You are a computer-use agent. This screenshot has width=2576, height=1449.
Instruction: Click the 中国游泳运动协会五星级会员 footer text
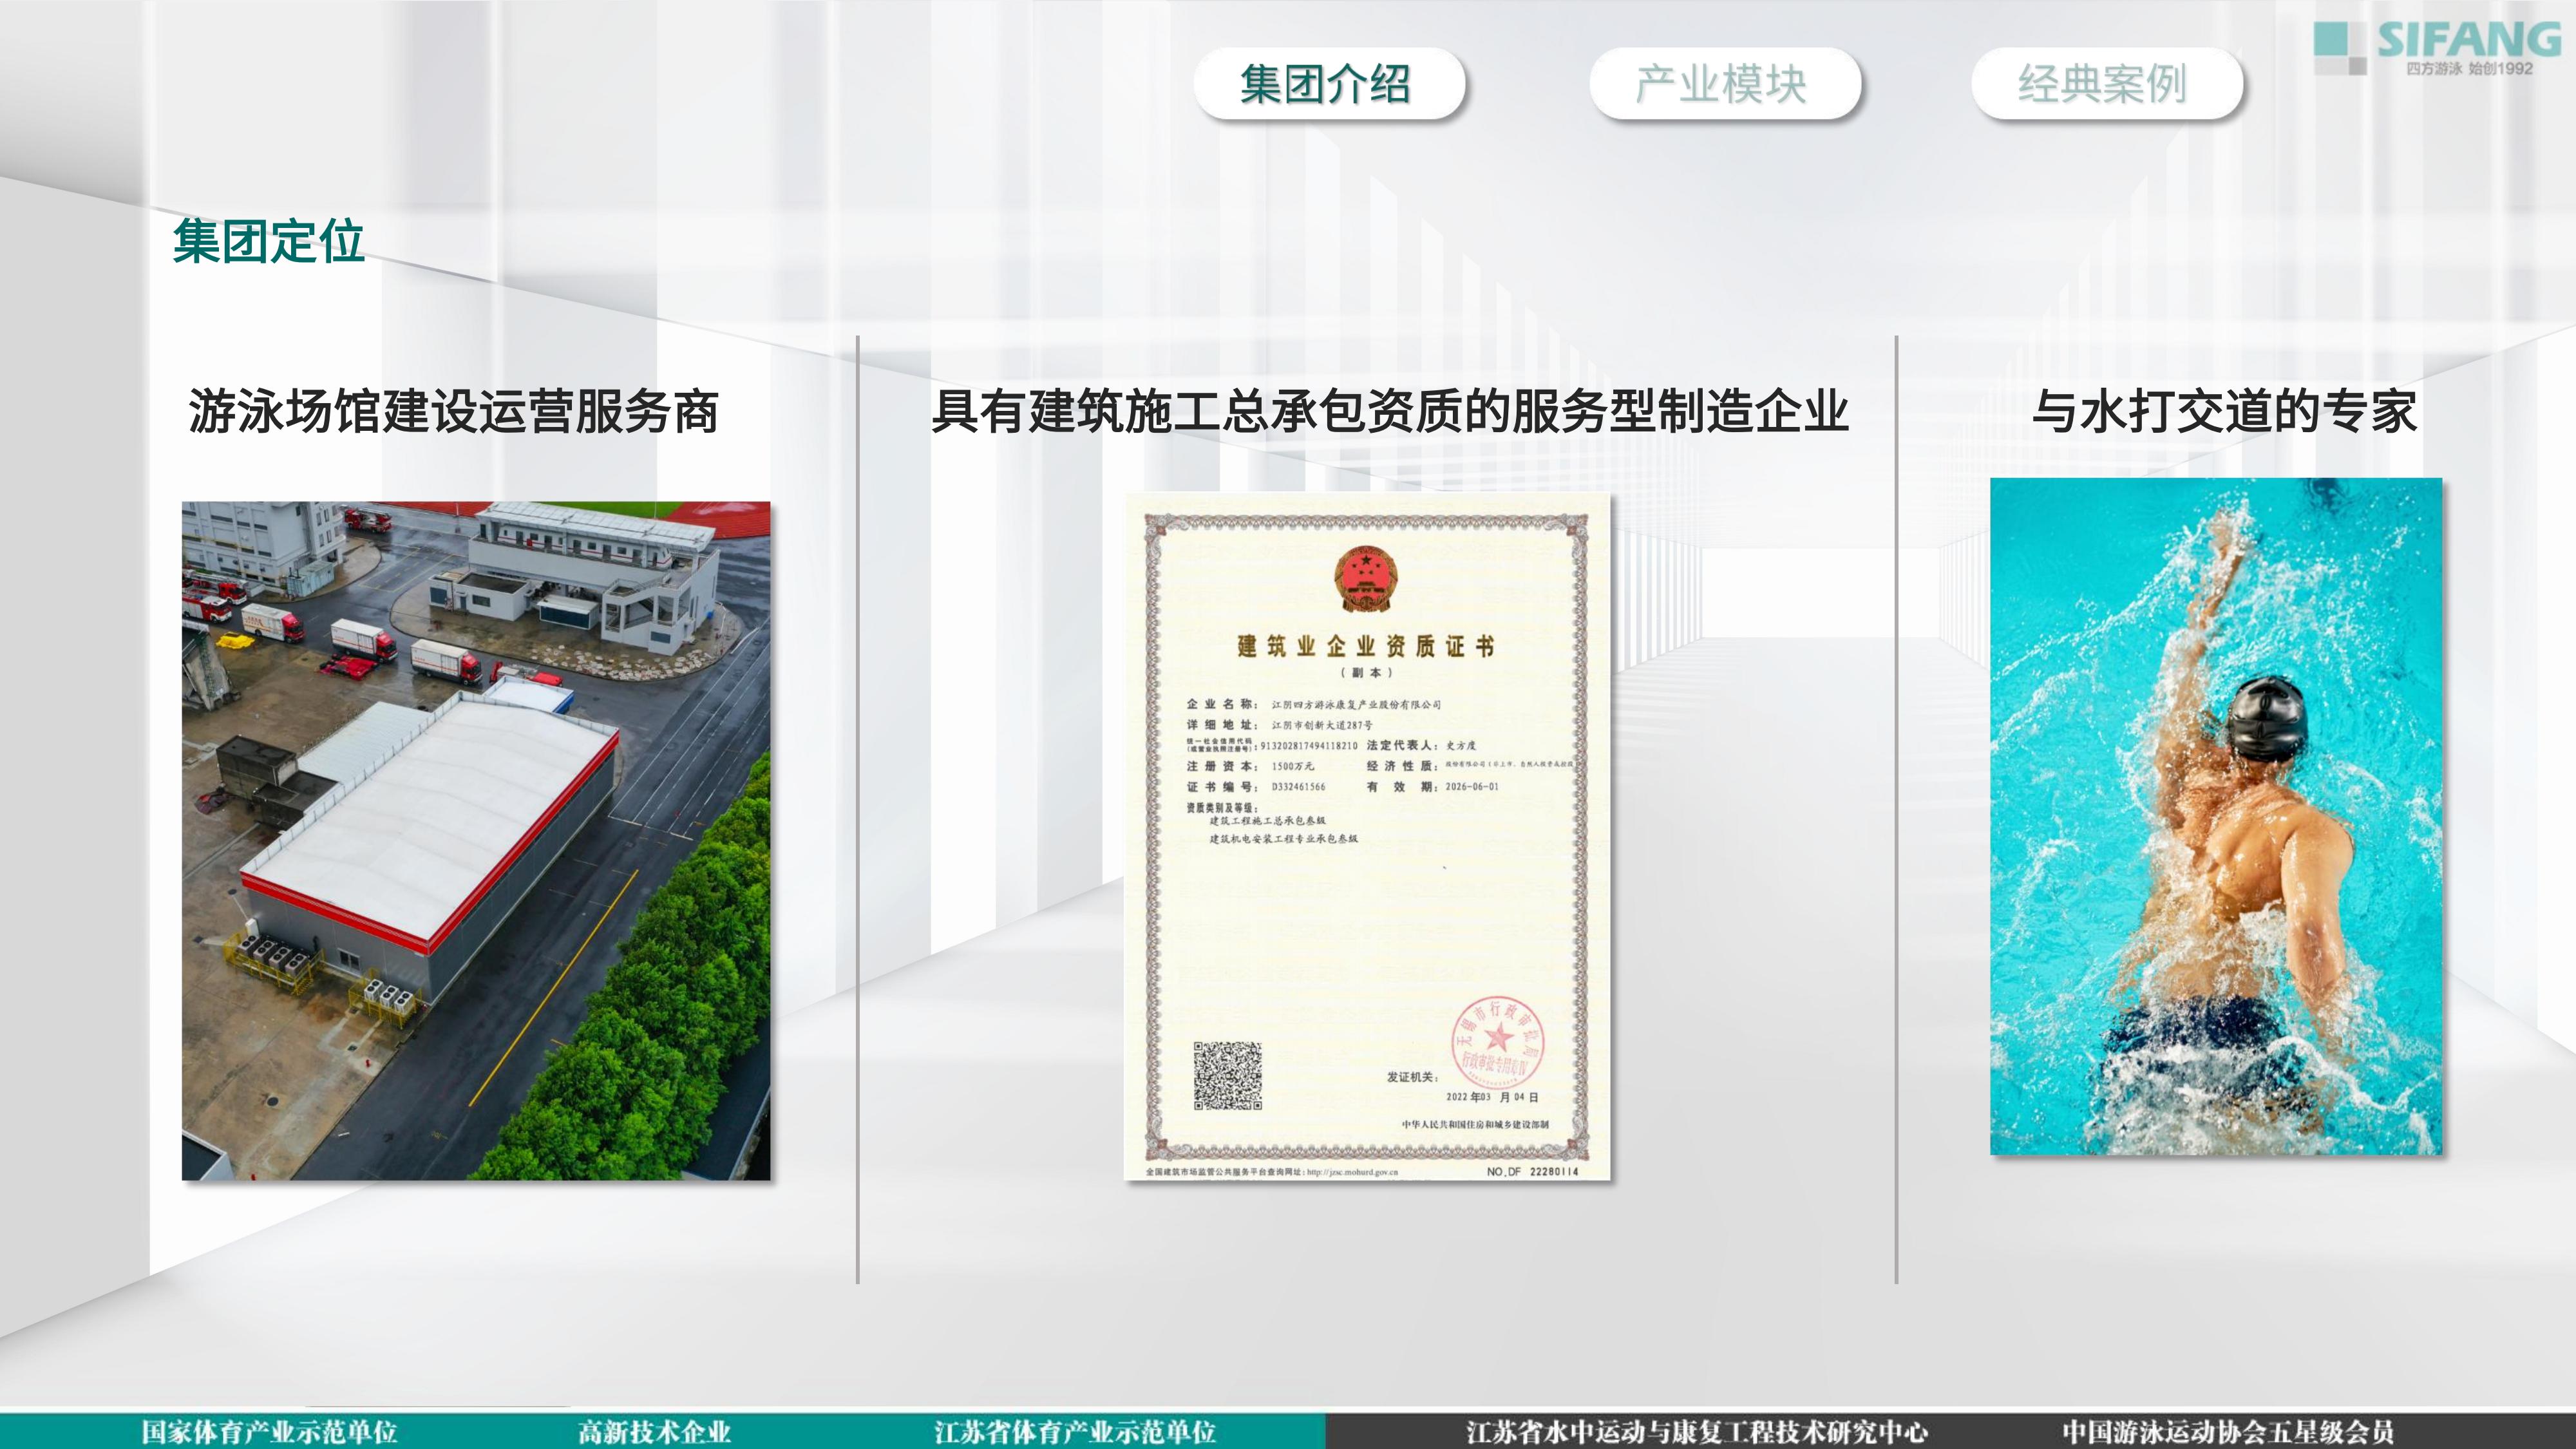[2228, 1432]
